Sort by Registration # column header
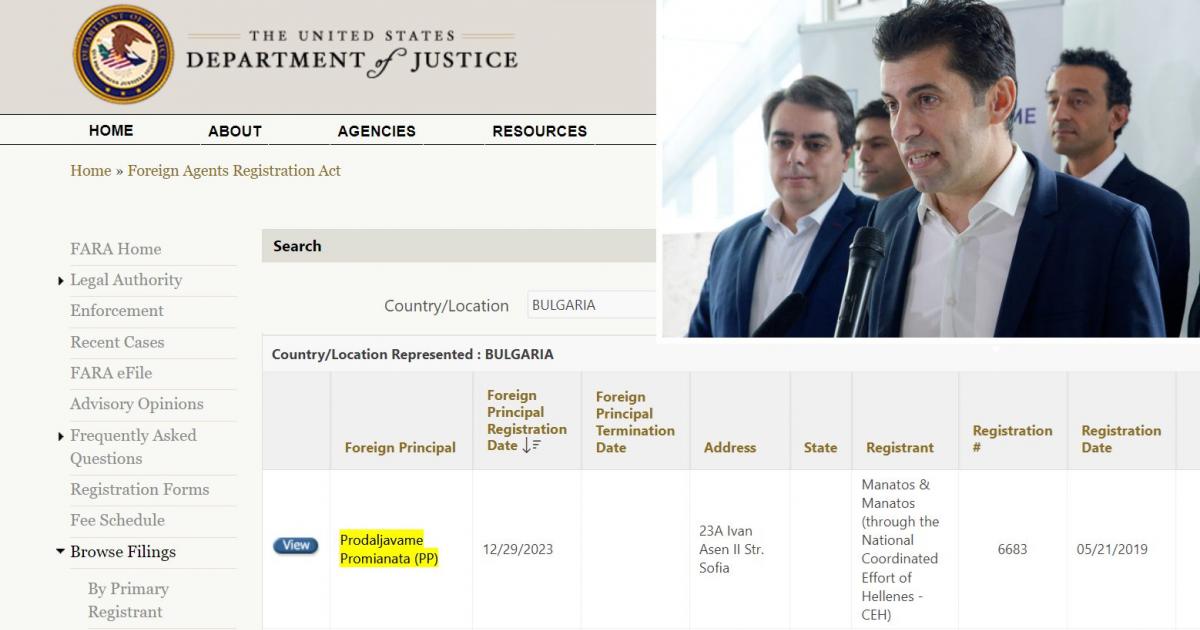The image size is (1200, 630). (x=1013, y=439)
